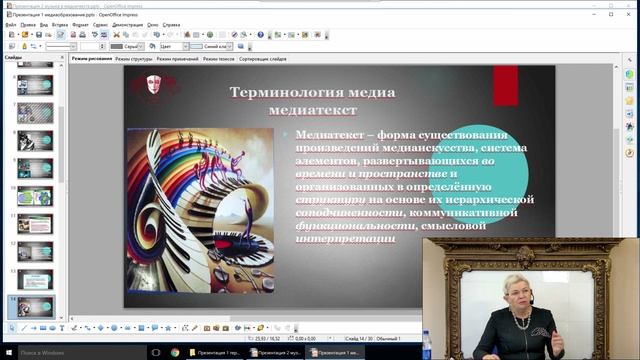Viewport: 640px width, 360px height.
Task: Click the Zoom magnifier icon
Action: click(244, 35)
